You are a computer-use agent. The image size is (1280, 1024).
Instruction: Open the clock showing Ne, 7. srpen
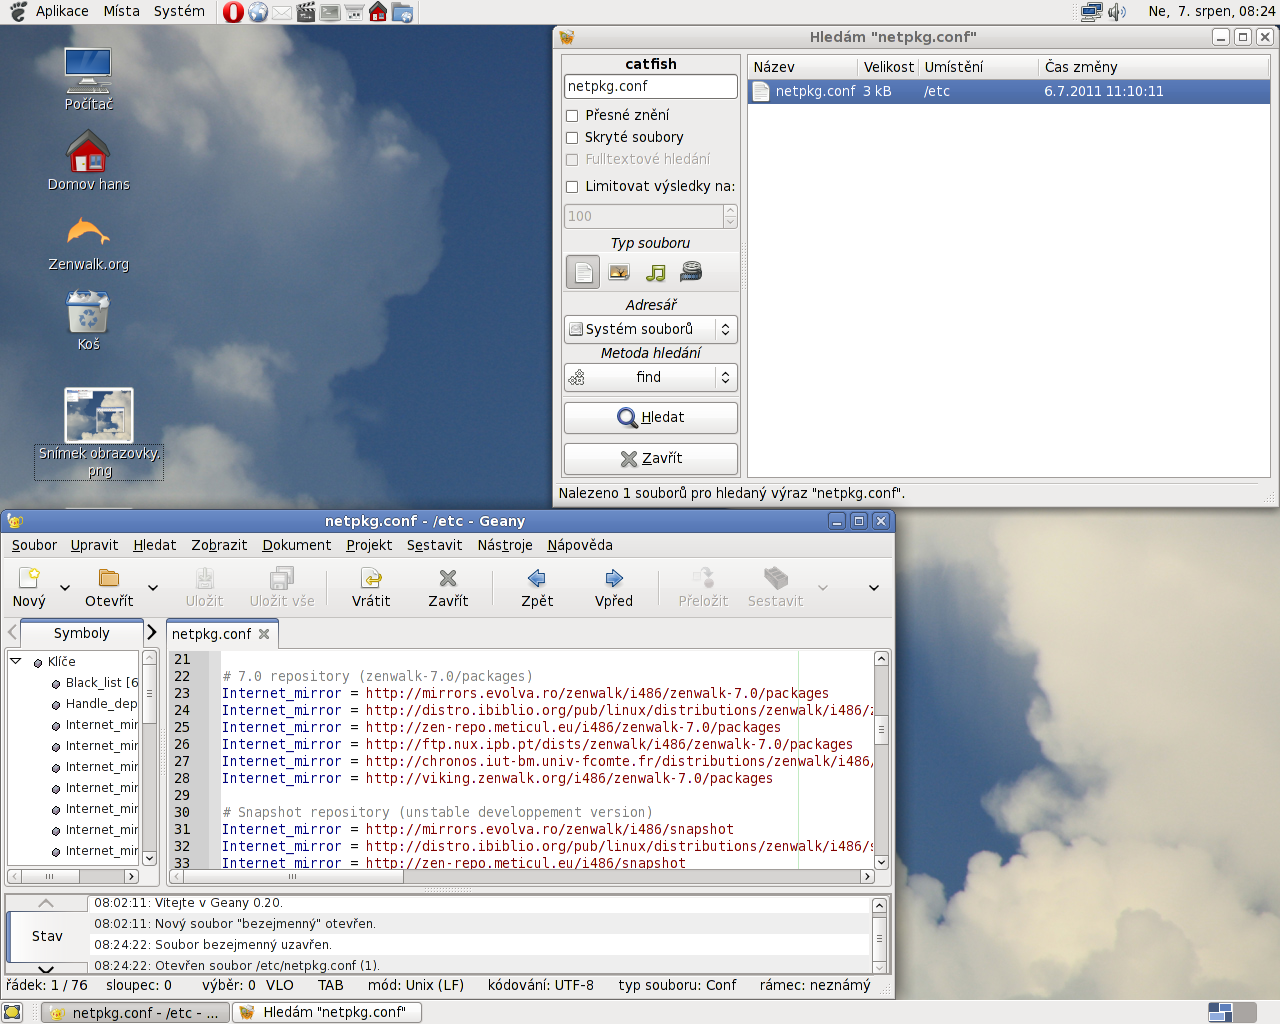click(x=1211, y=11)
